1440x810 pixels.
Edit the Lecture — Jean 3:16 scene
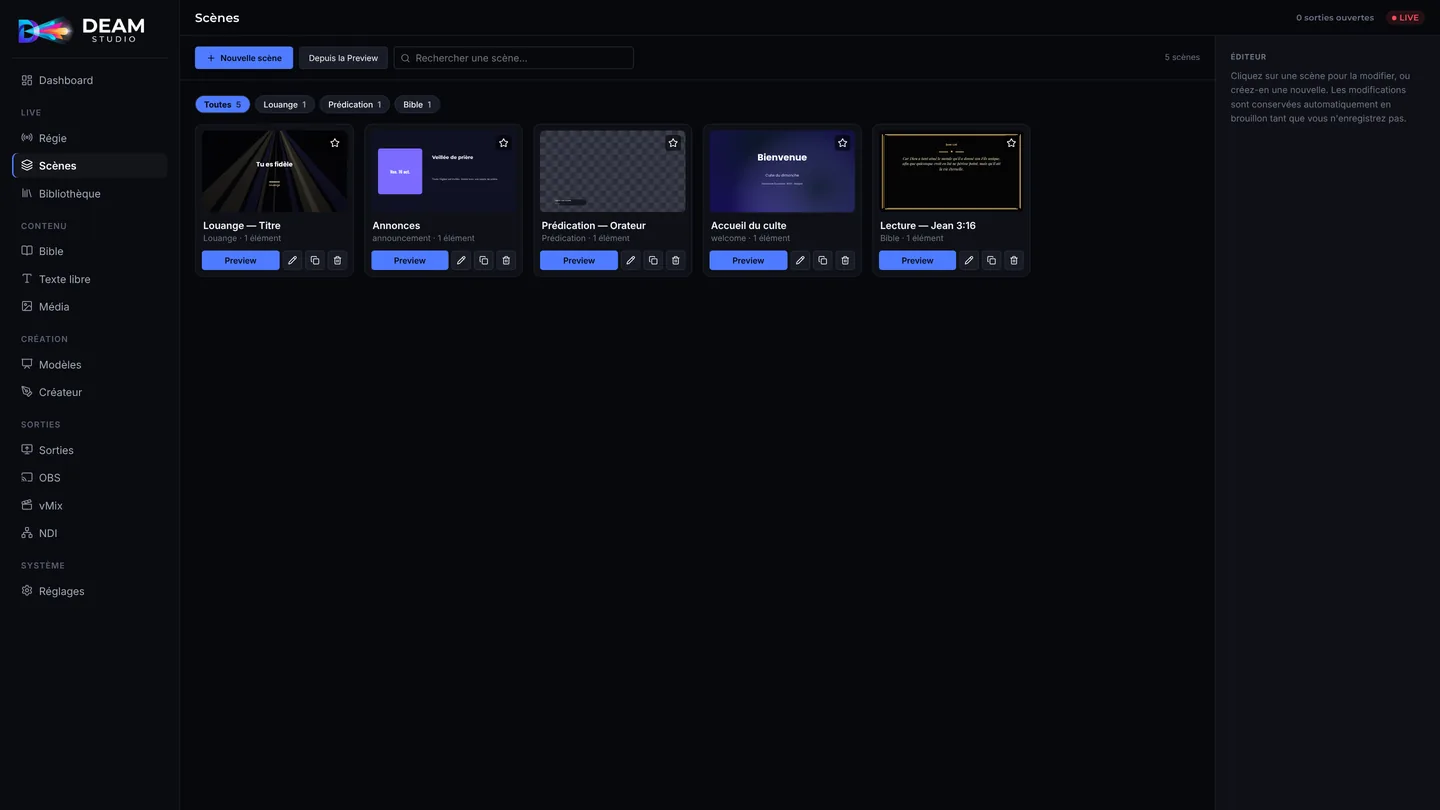point(969,260)
